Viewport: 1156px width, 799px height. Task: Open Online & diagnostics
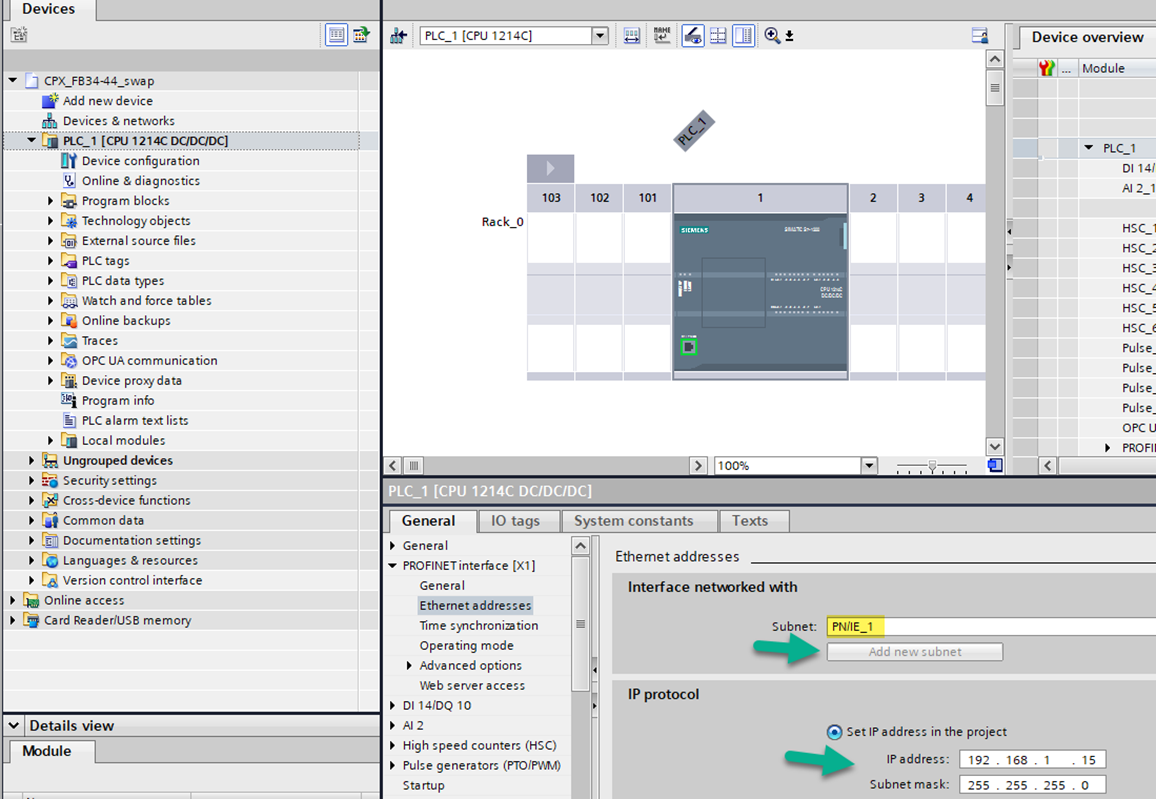pyautogui.click(x=140, y=181)
